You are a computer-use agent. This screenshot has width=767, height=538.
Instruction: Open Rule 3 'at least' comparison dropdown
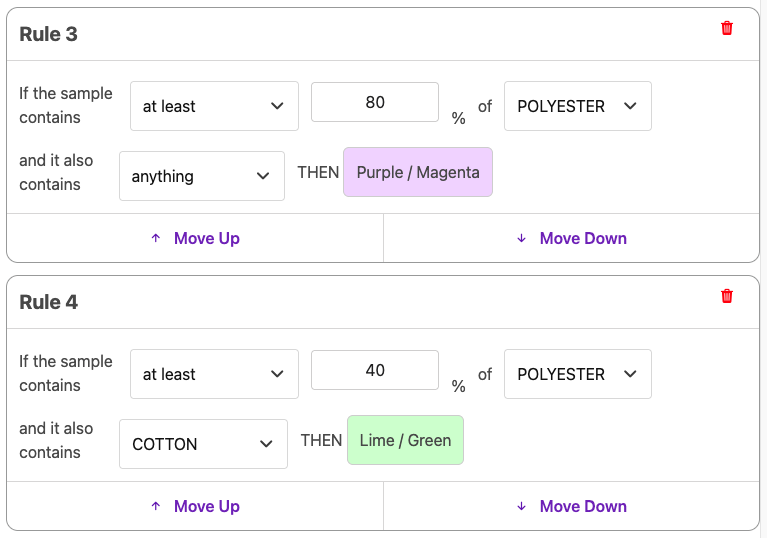[x=214, y=106]
